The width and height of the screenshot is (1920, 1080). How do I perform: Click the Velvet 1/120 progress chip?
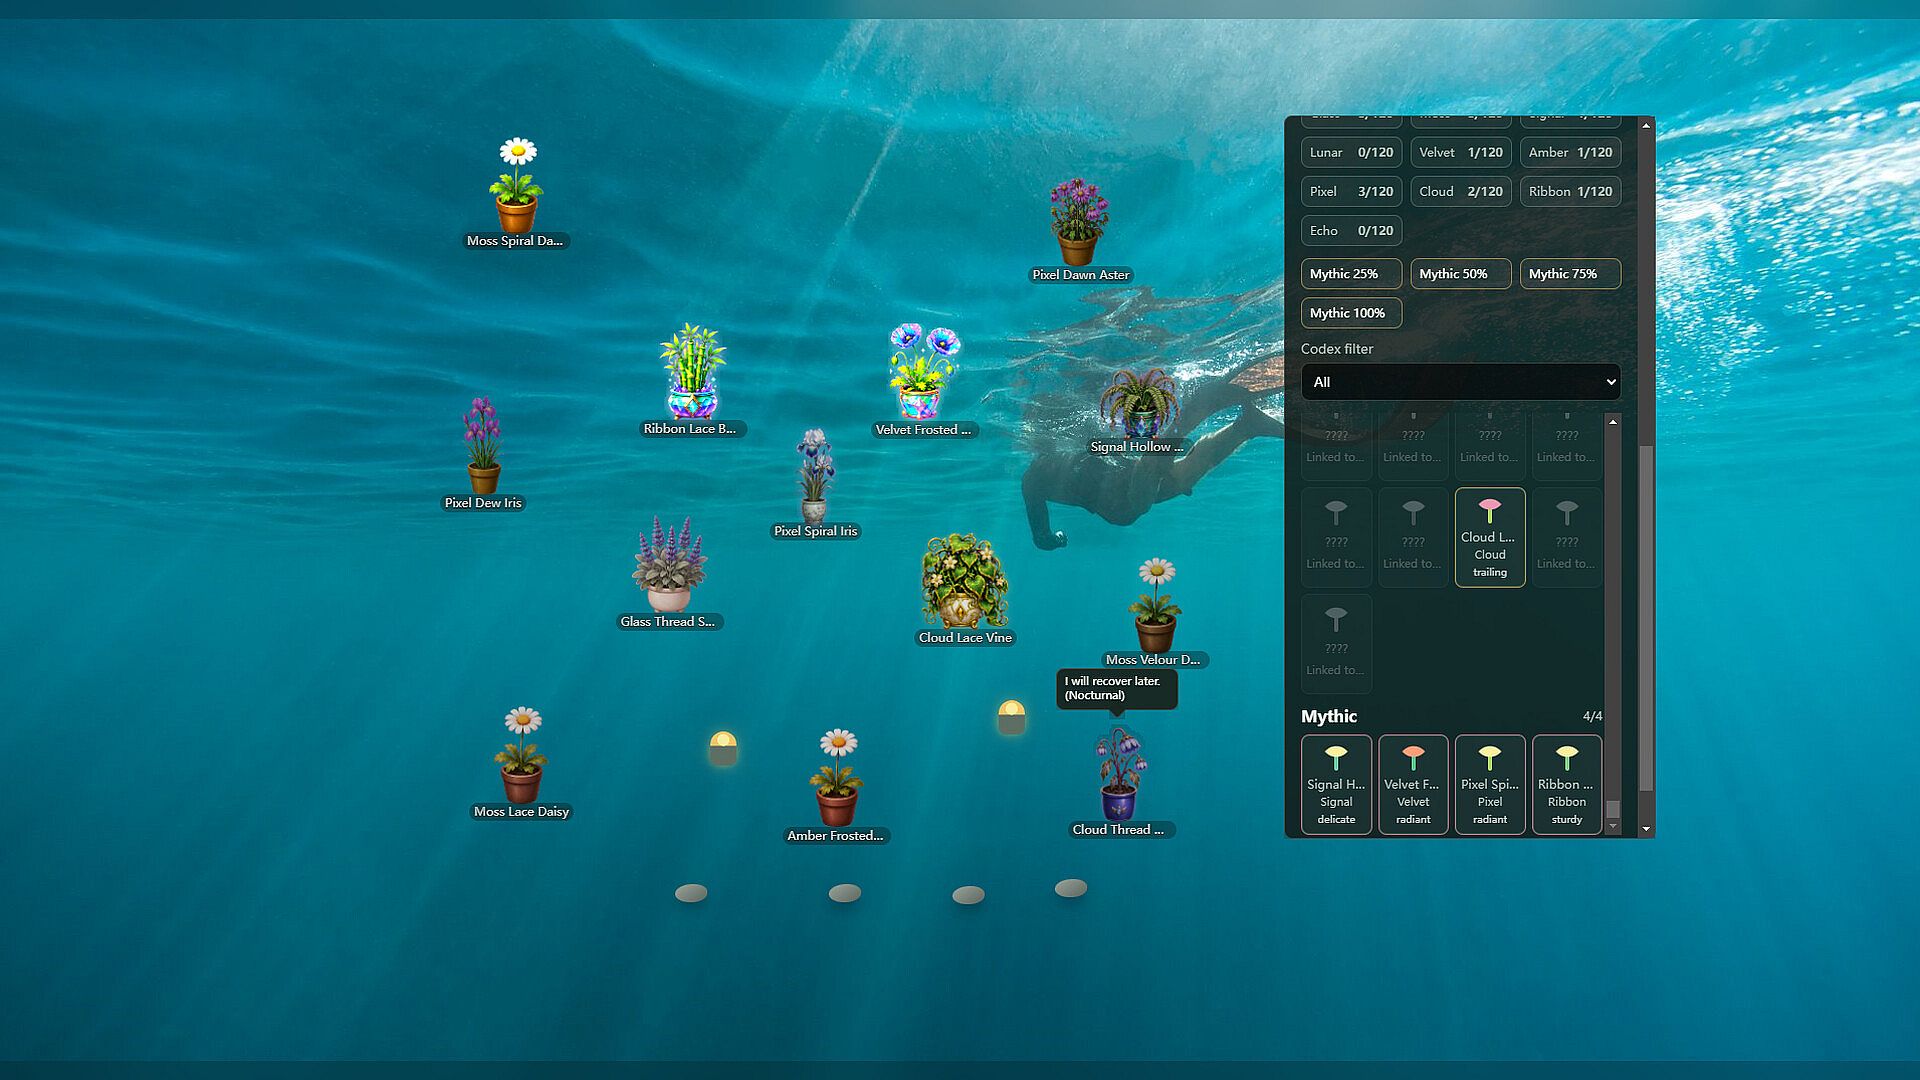coord(1461,152)
